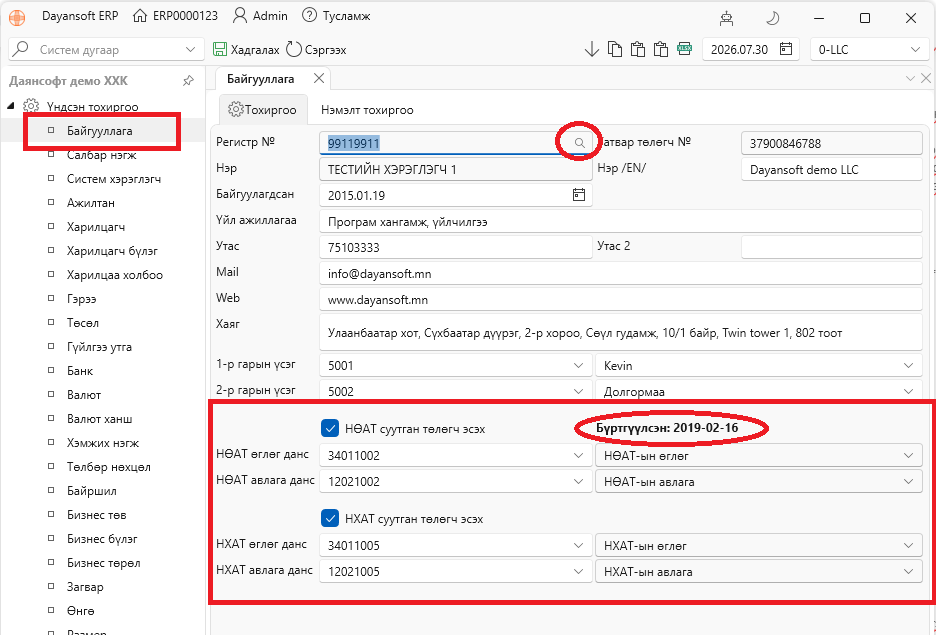Click the Нэр field ТЕСТИЙН ХЭРЭГЛЭГЧ 1
The height and width of the screenshot is (635, 936).
pos(456,169)
